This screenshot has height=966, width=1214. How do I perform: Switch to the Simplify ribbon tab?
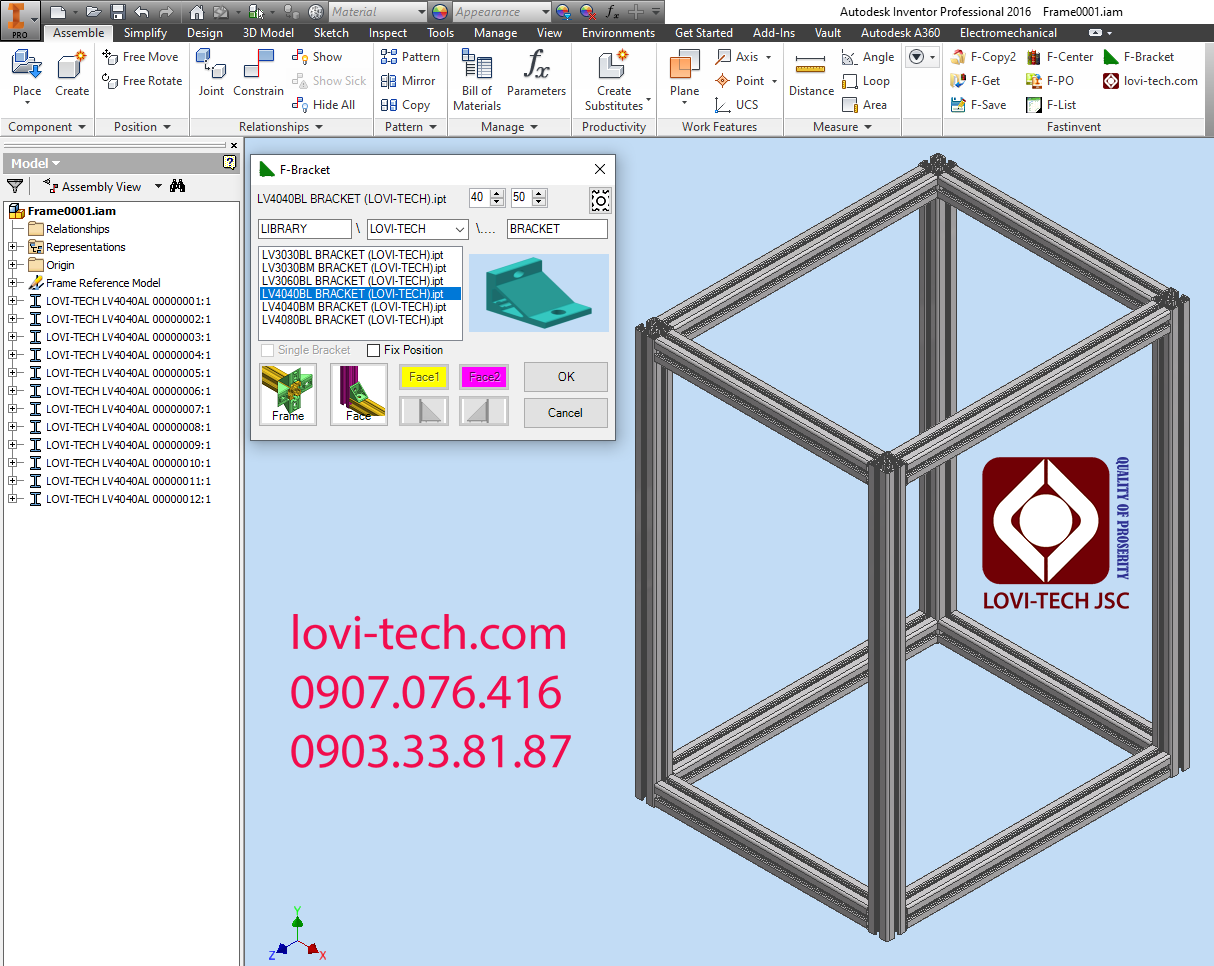pyautogui.click(x=145, y=33)
